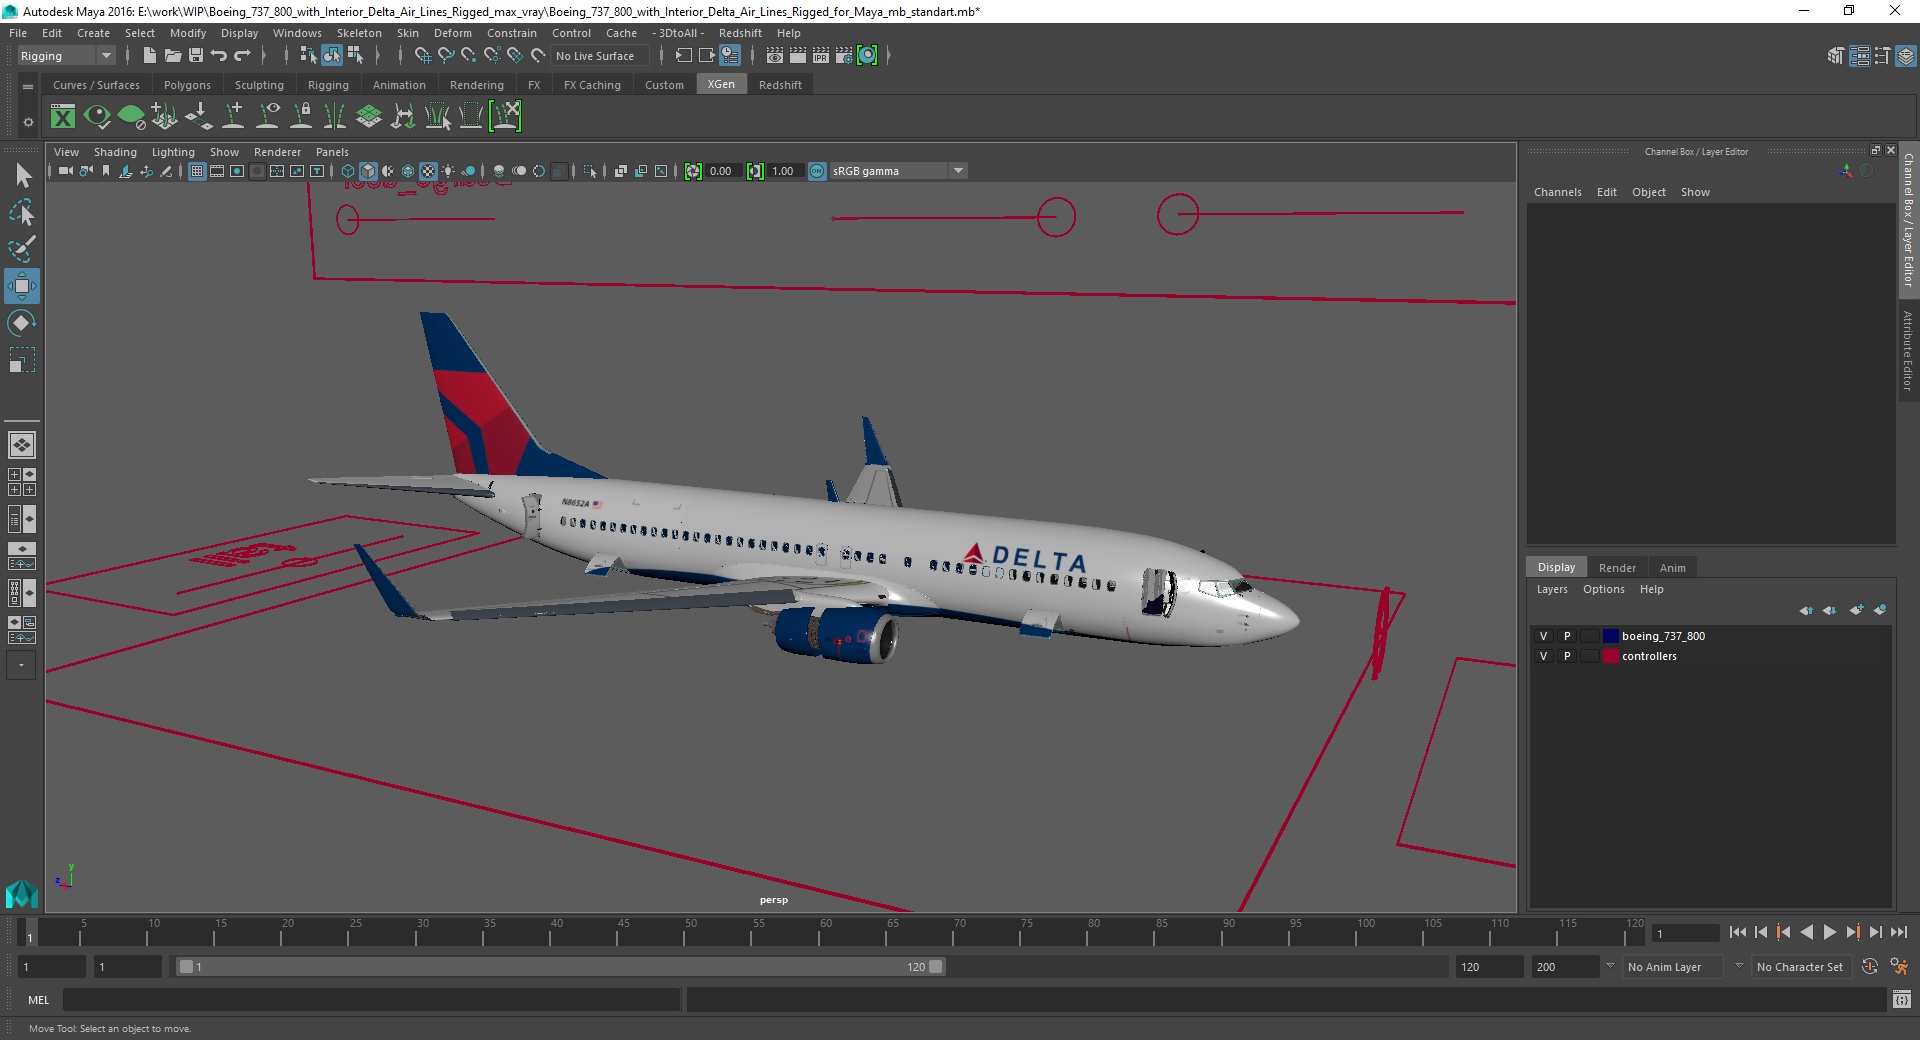Image resolution: width=1920 pixels, height=1040 pixels.
Task: Activate the Move tool
Action: tap(22, 286)
